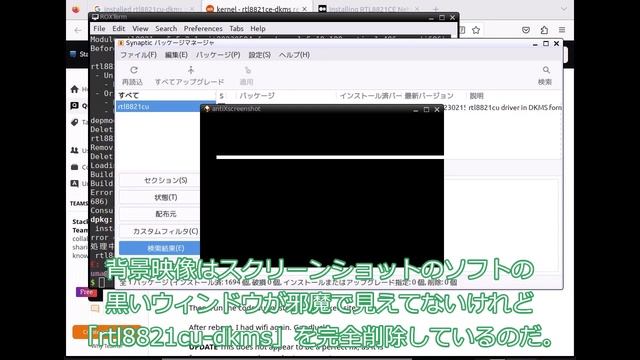Open パッケージ(P) menu in Synaptic

218,55
